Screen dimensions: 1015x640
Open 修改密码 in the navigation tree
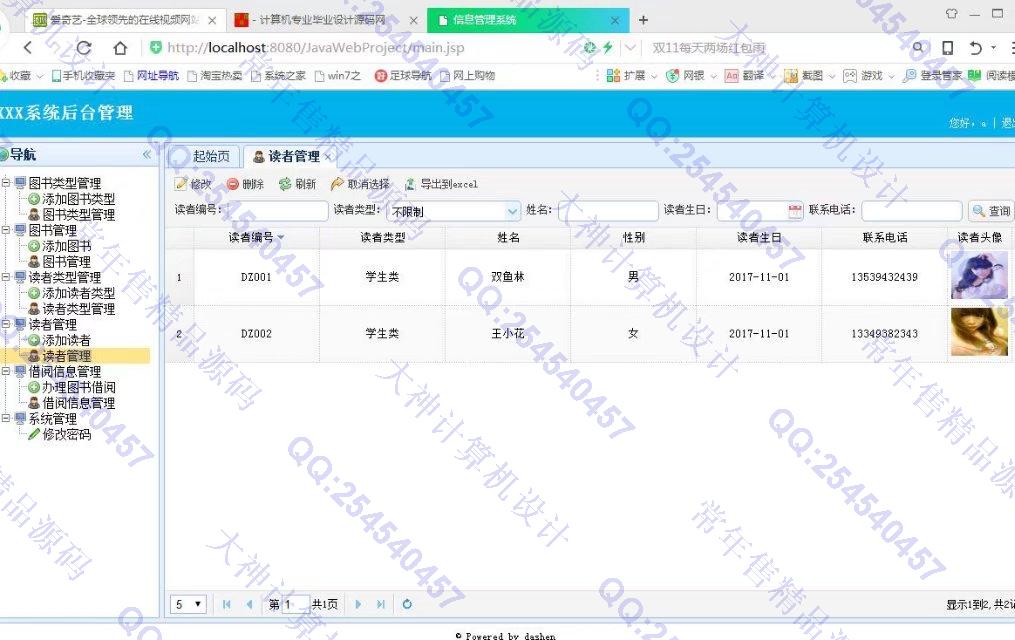click(66, 435)
